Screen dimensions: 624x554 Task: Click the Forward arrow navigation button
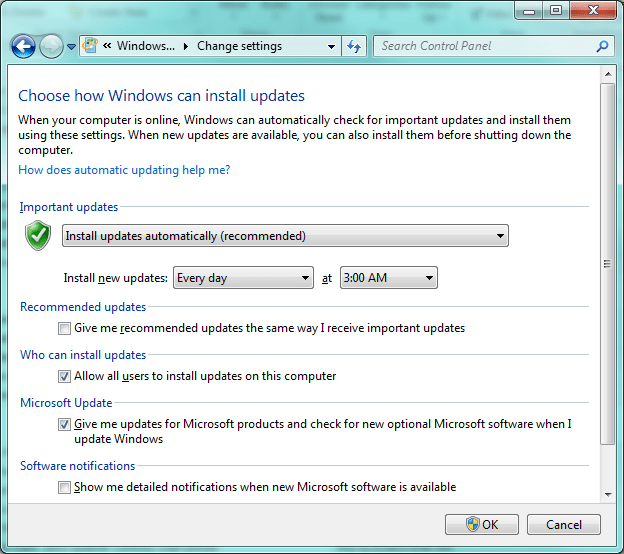coord(51,47)
